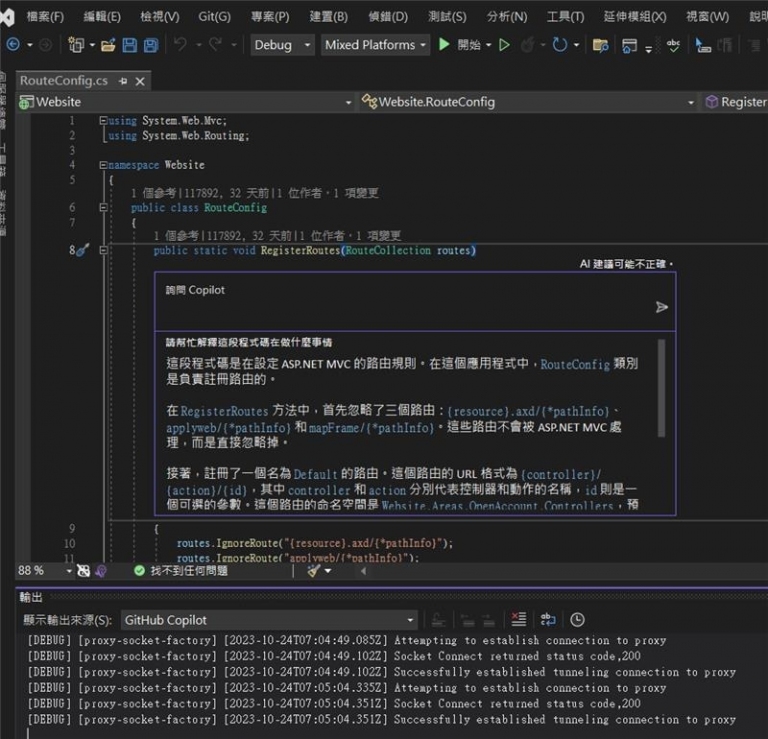Click the 開始 start button label
The width and height of the screenshot is (768, 739).
pyautogui.click(x=469, y=45)
